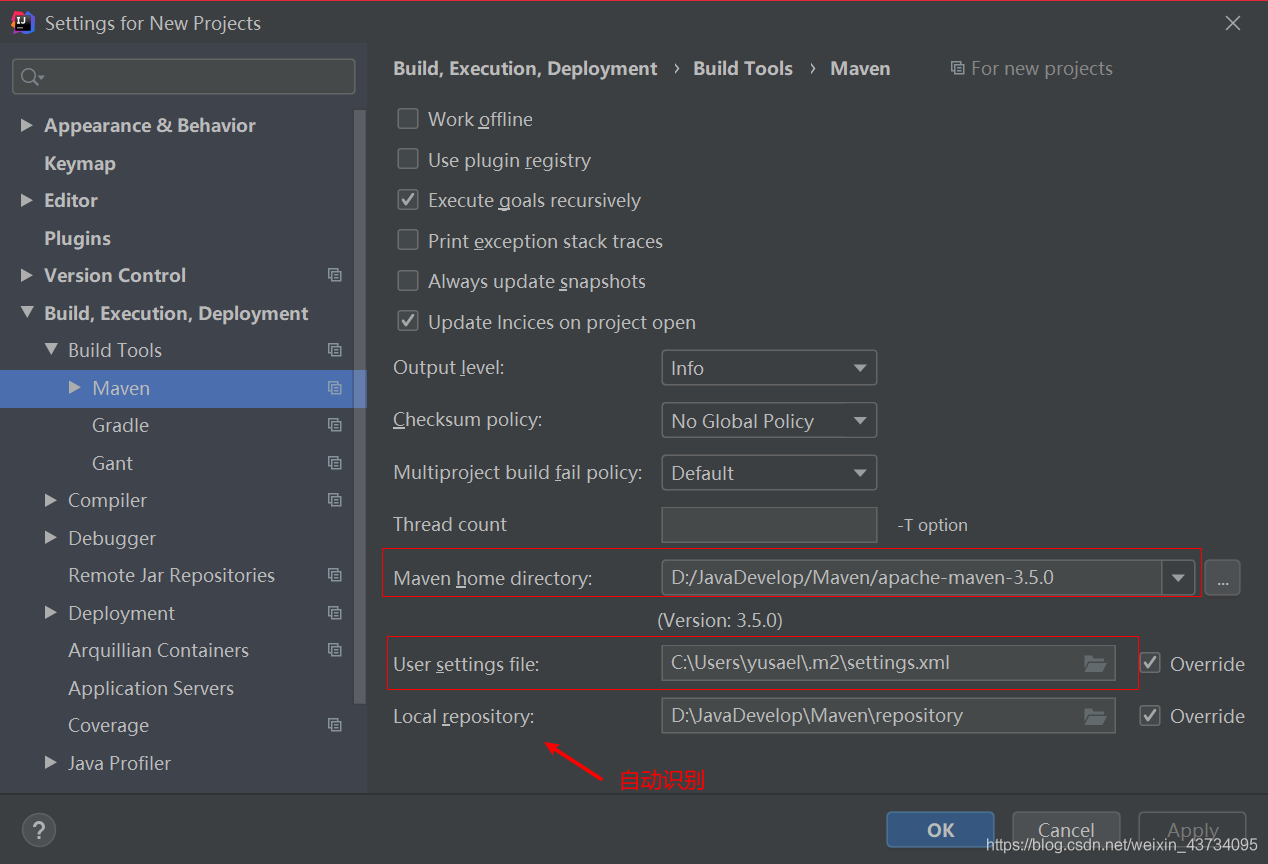The width and height of the screenshot is (1268, 864).
Task: Click Build Tools breadcrumb
Action: coord(743,68)
